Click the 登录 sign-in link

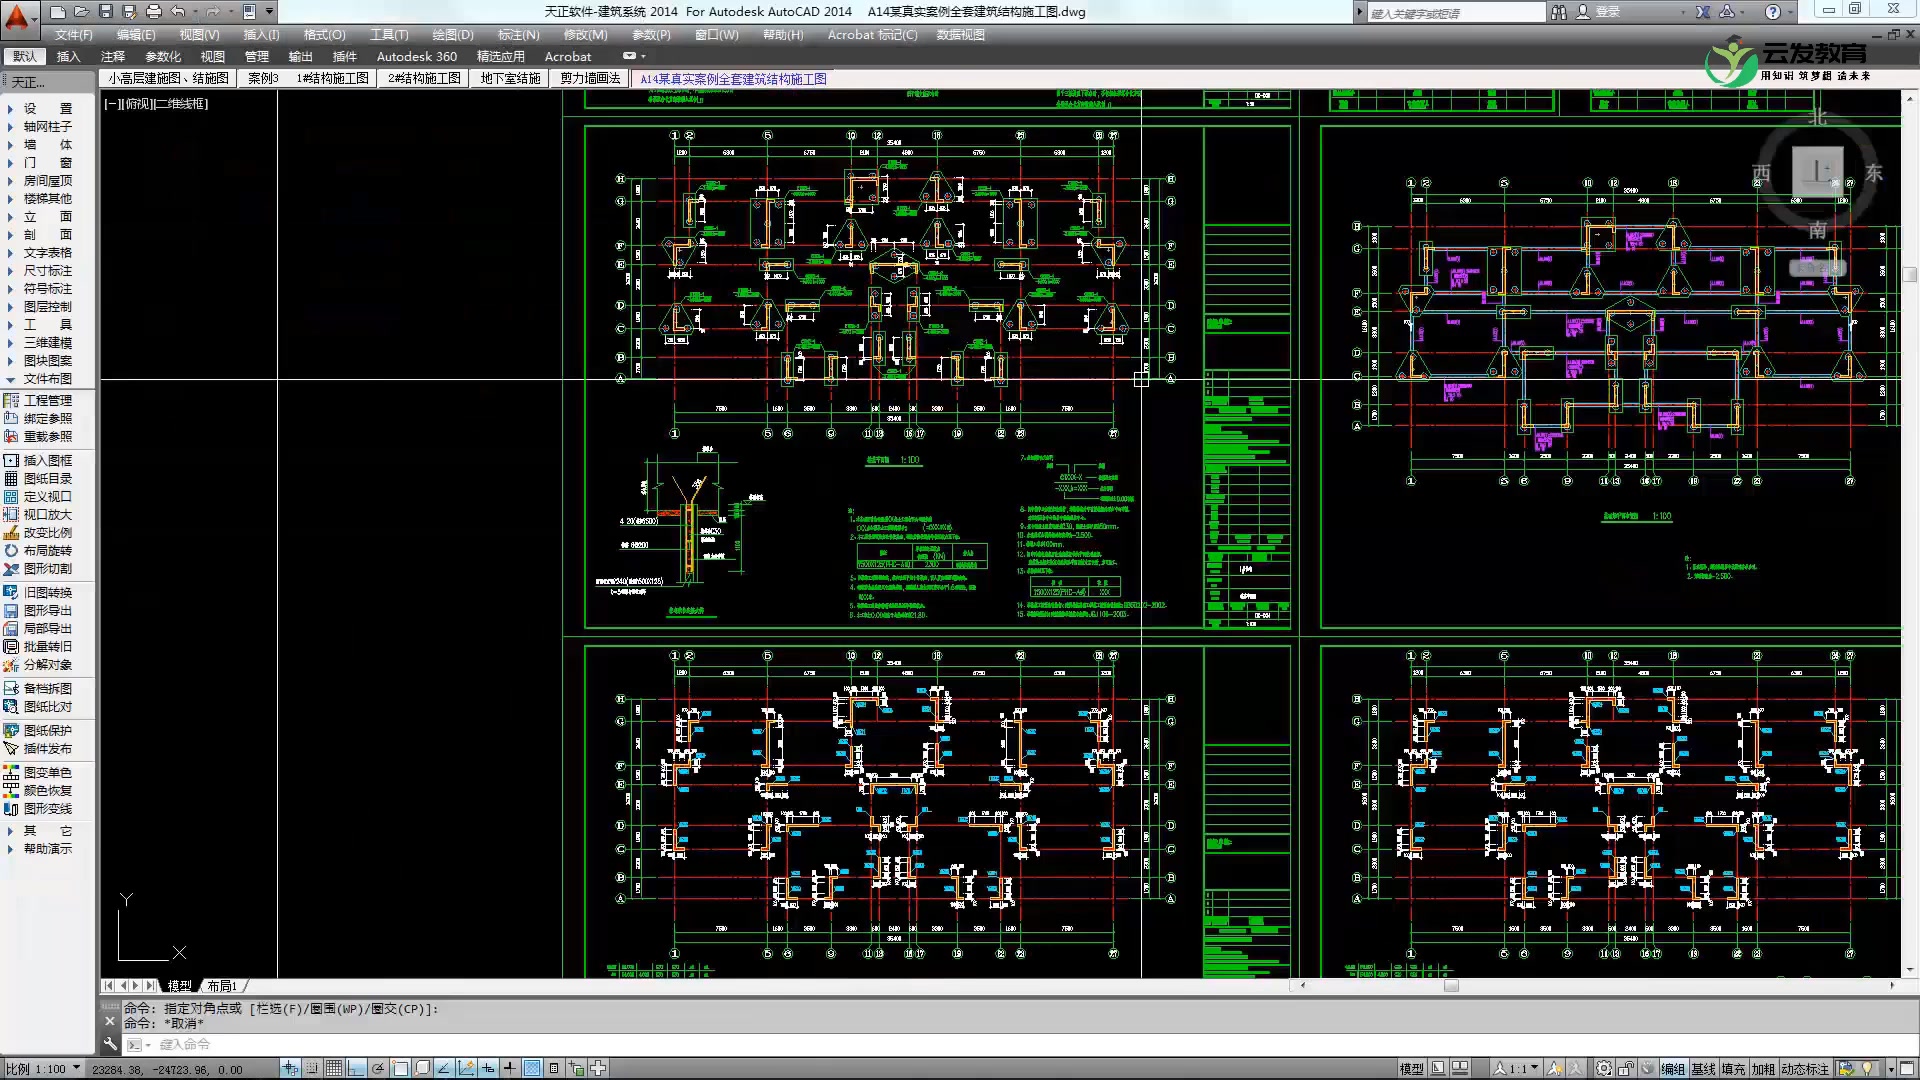click(1607, 12)
